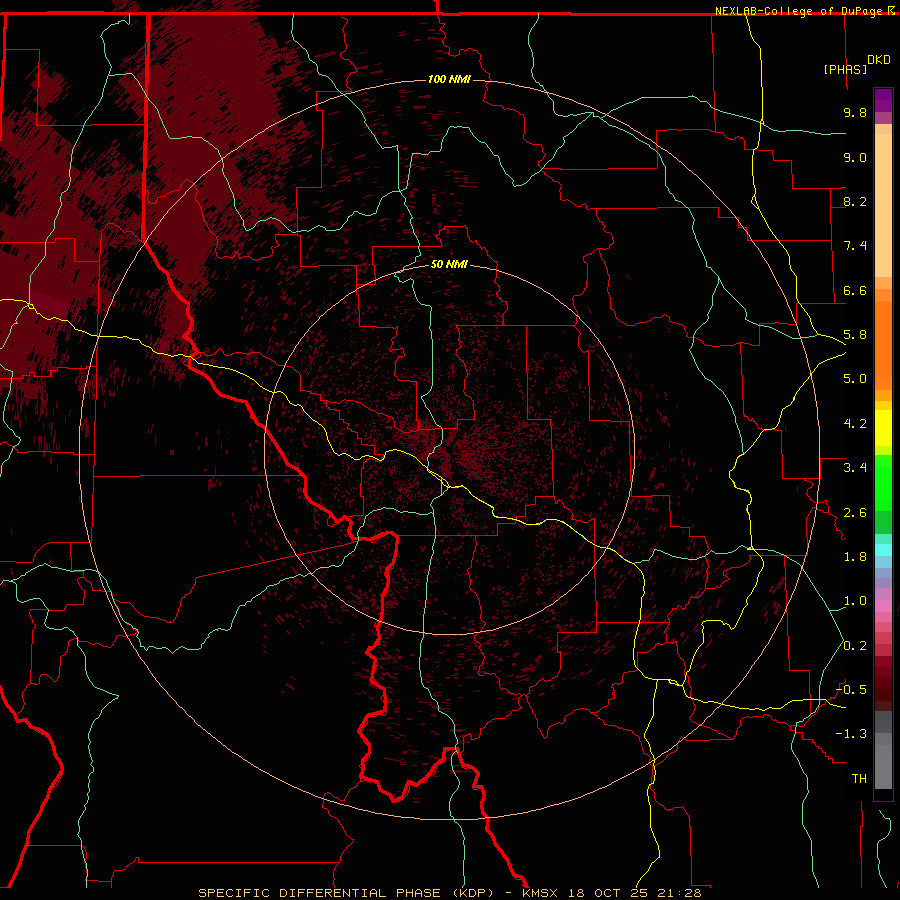900x900 pixels.
Task: Click the 50 NMI range ring label
Action: click(x=449, y=264)
